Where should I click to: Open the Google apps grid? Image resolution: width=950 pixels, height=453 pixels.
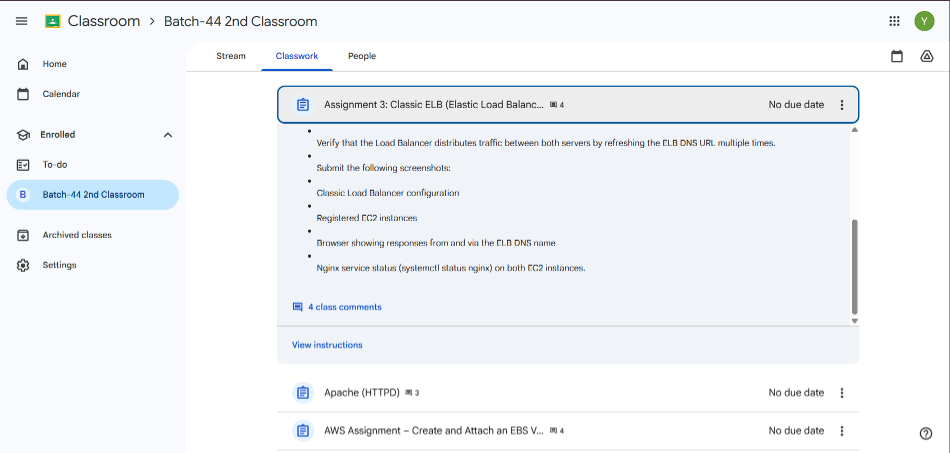tap(894, 21)
